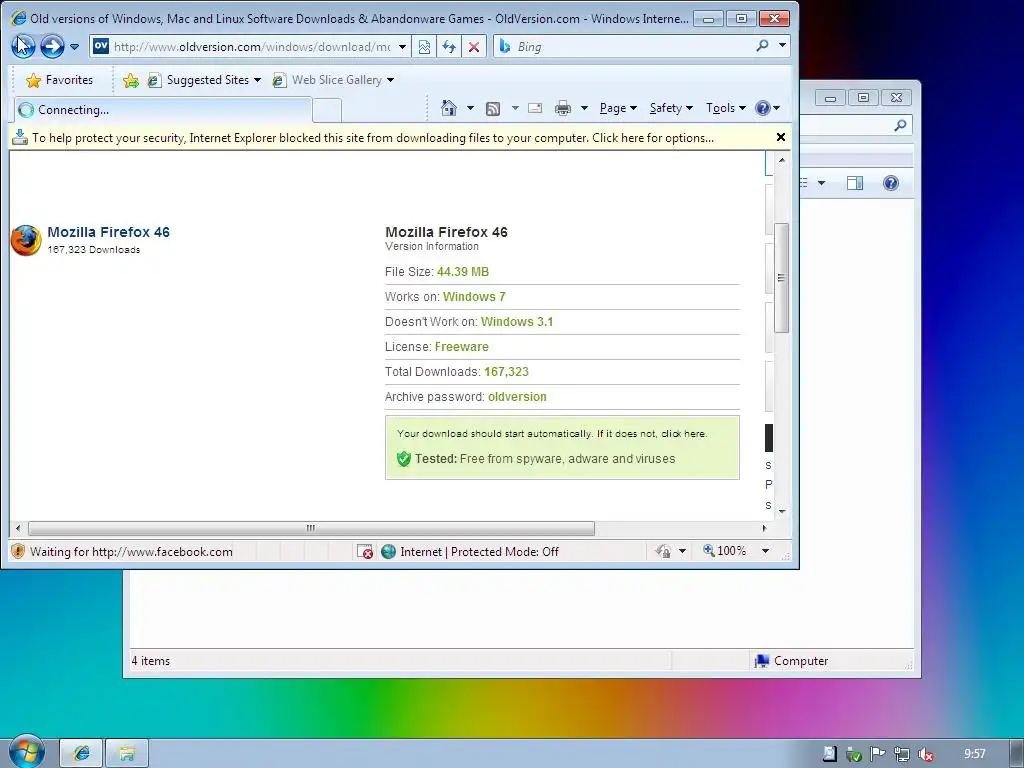
Task: Click the file size 44.39 MB text
Action: coord(463,272)
